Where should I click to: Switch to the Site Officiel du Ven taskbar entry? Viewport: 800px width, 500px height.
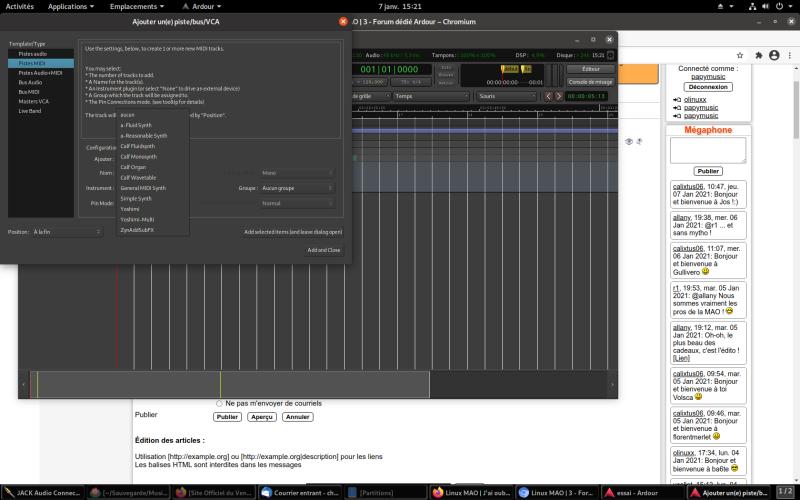click(214, 493)
